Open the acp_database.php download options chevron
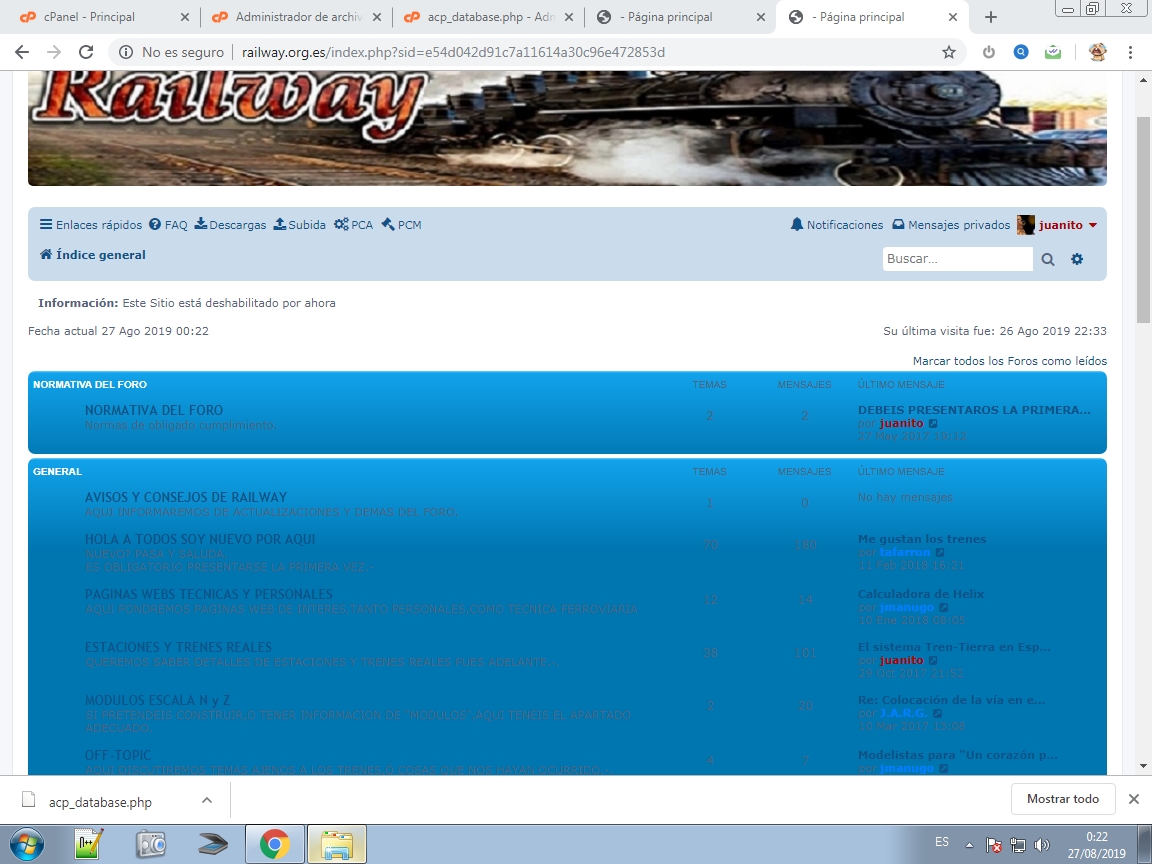Viewport: 1152px width, 864px height. 207,800
